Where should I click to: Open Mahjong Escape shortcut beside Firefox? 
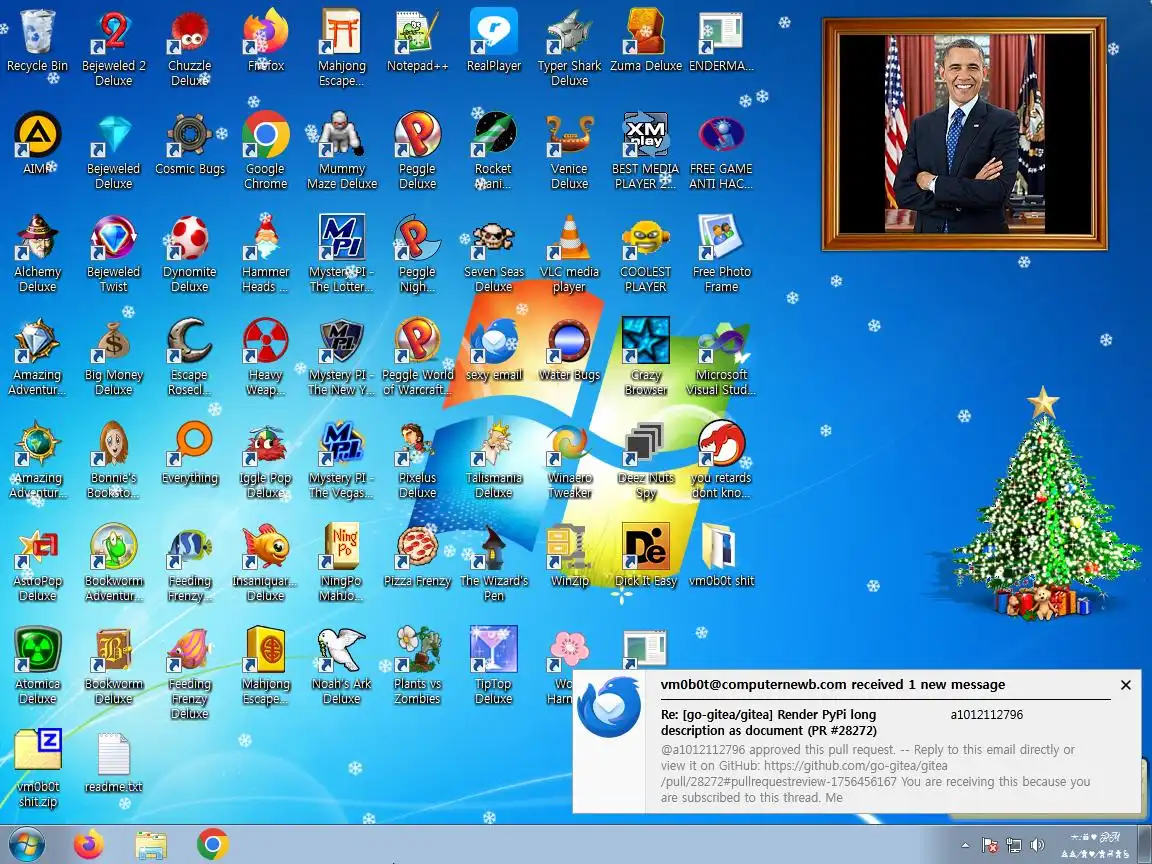point(342,48)
